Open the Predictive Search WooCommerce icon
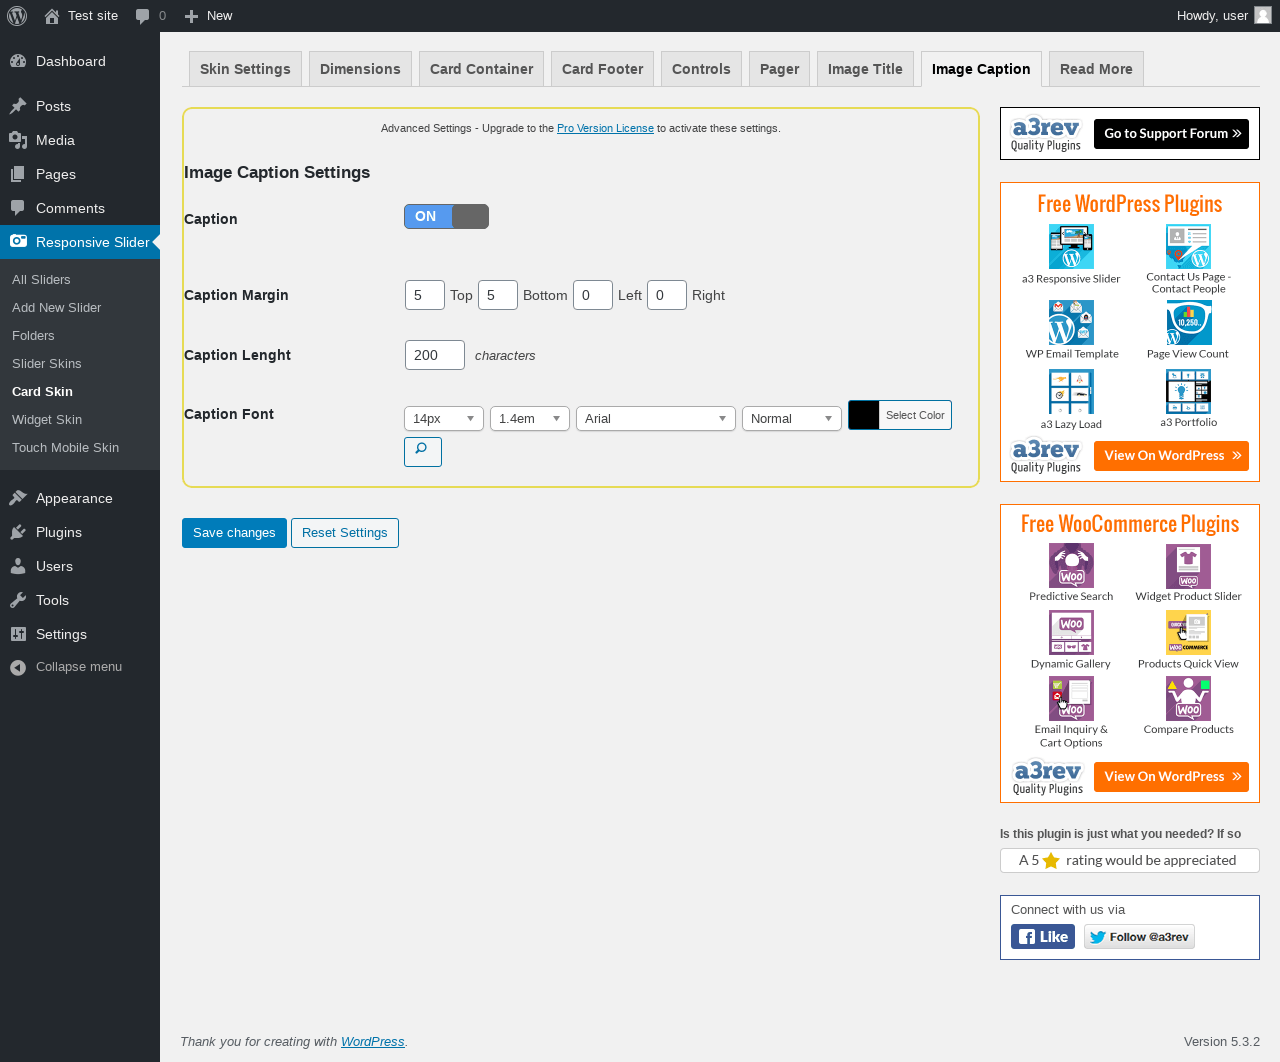 [x=1071, y=566]
